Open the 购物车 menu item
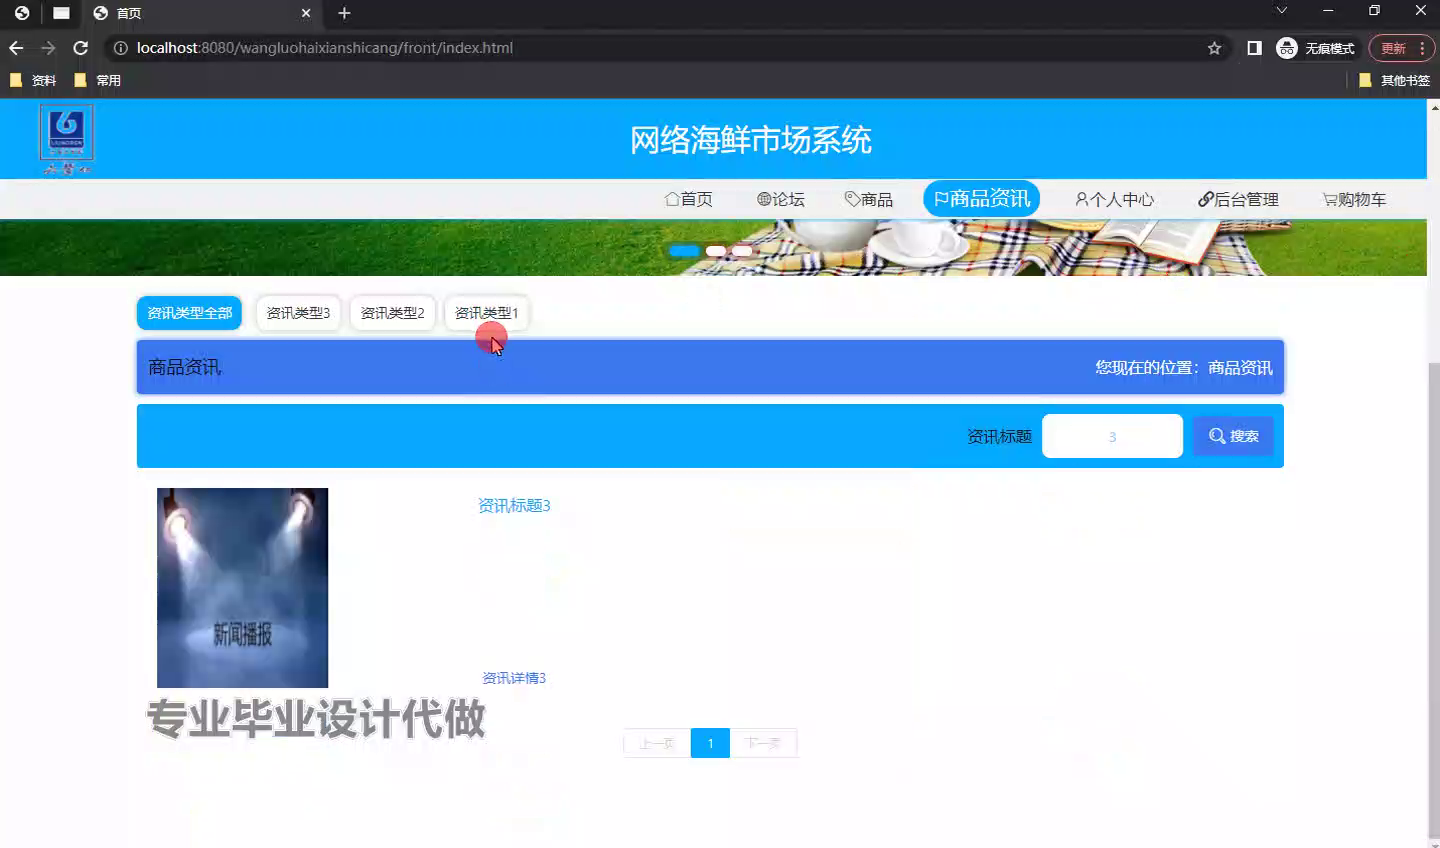Image resolution: width=1440 pixels, height=848 pixels. 1354,199
